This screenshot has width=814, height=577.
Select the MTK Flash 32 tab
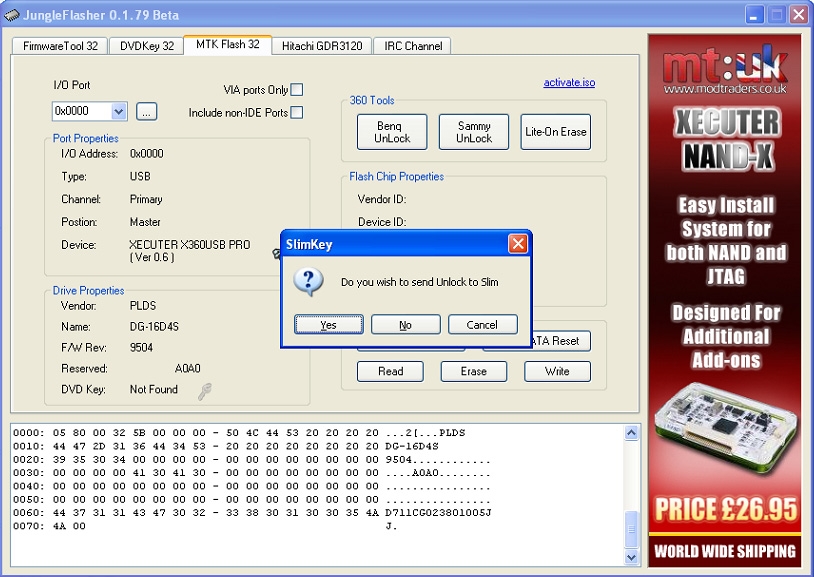(227, 45)
